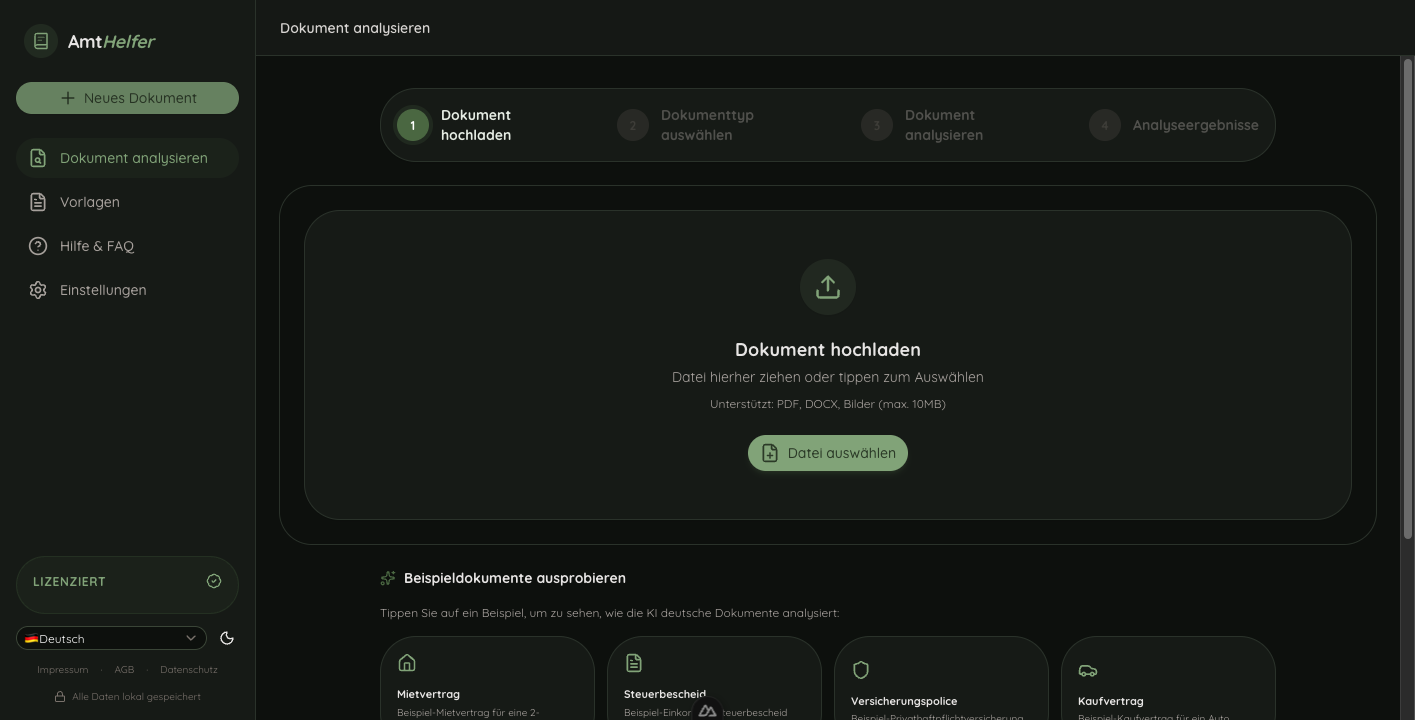
Task: Open the Datenschutz link
Action: click(x=188, y=669)
